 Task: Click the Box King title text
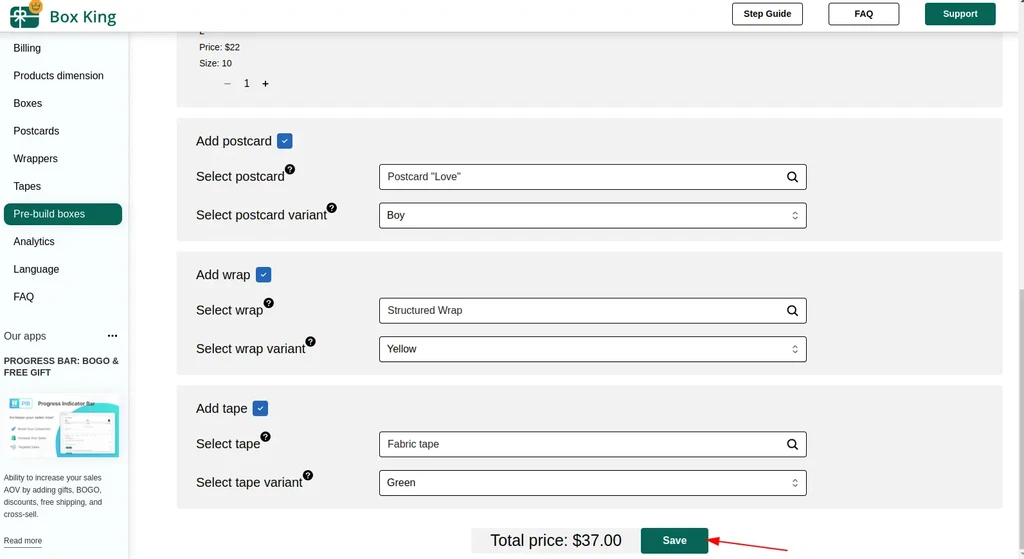tap(83, 16)
